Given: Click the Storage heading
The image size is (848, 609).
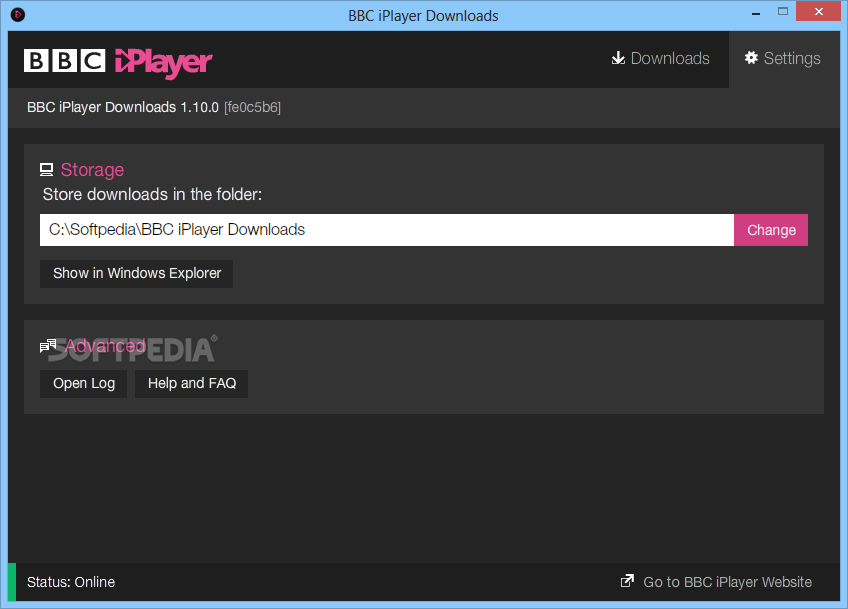Looking at the screenshot, I should [92, 170].
